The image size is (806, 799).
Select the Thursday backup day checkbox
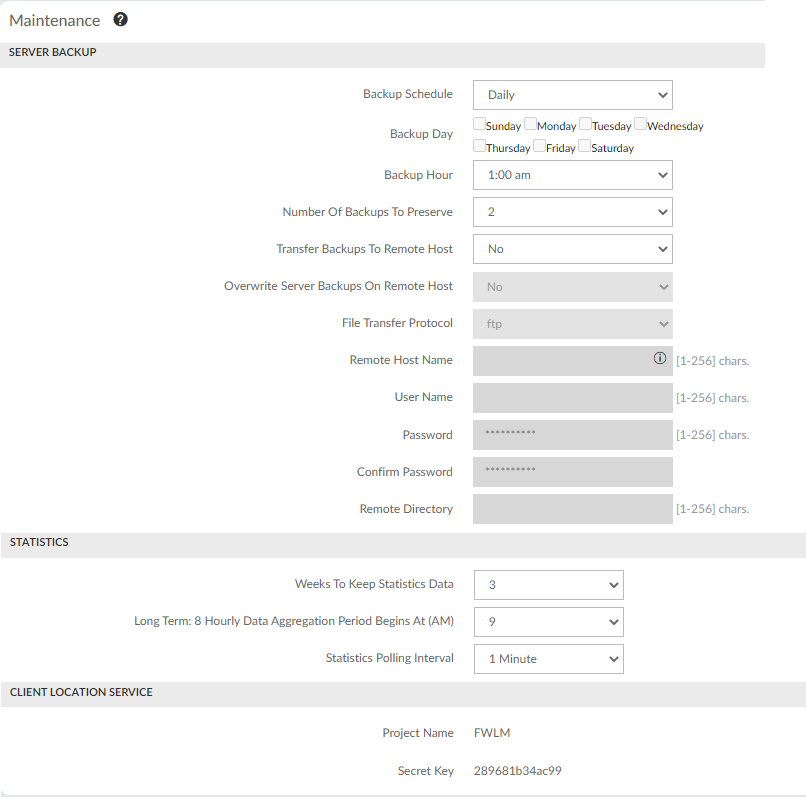(479, 147)
